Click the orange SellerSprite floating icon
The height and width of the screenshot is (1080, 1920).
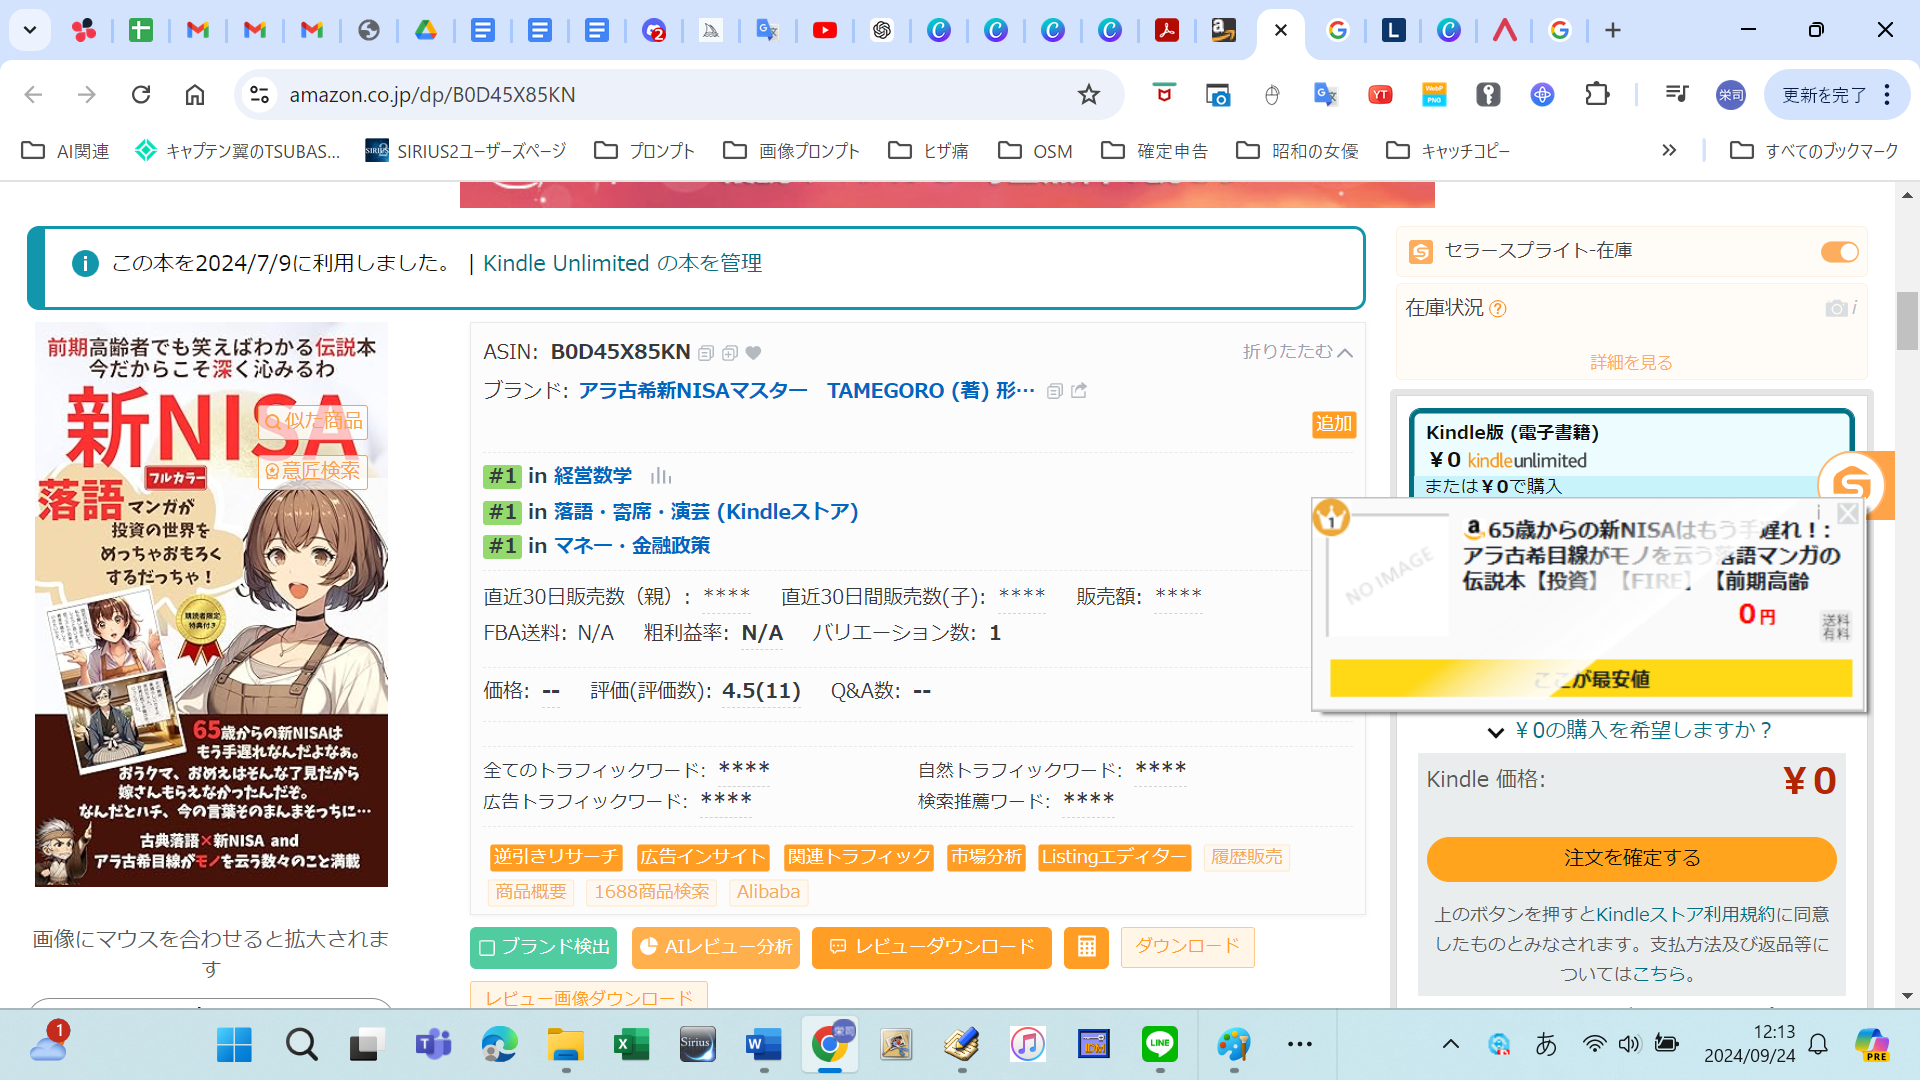[1853, 486]
